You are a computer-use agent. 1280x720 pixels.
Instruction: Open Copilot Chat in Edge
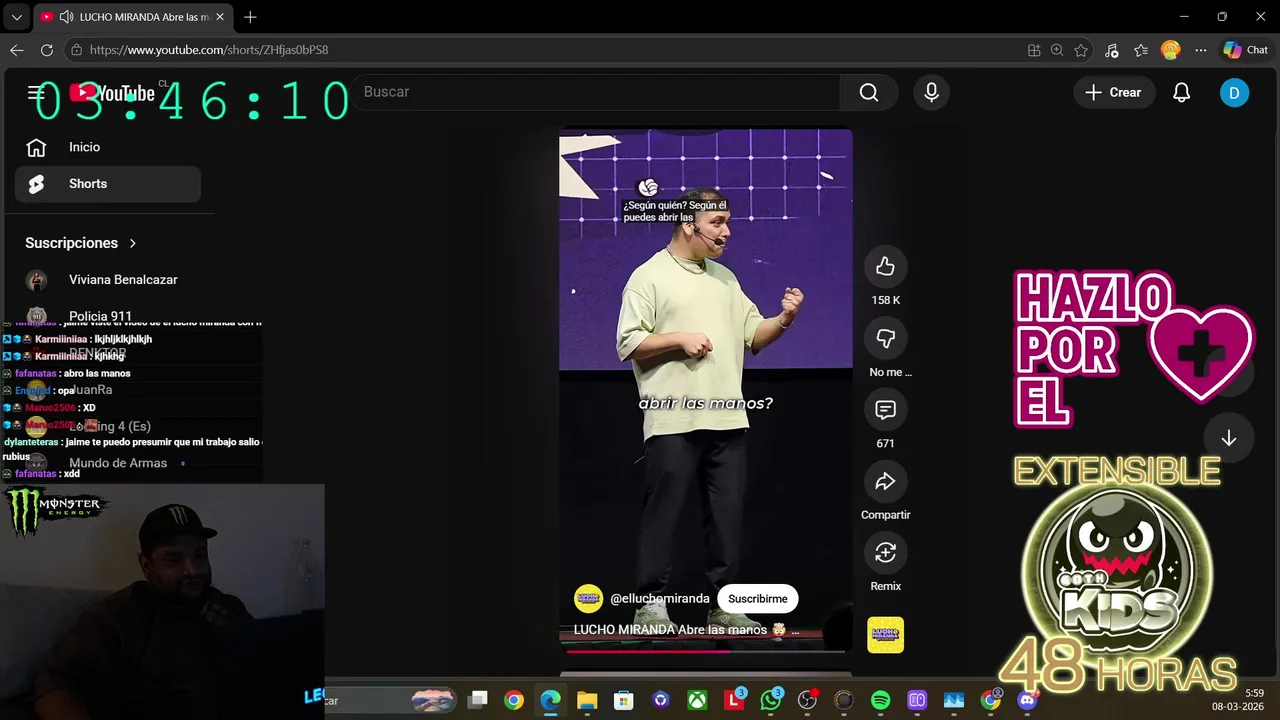(x=1246, y=50)
